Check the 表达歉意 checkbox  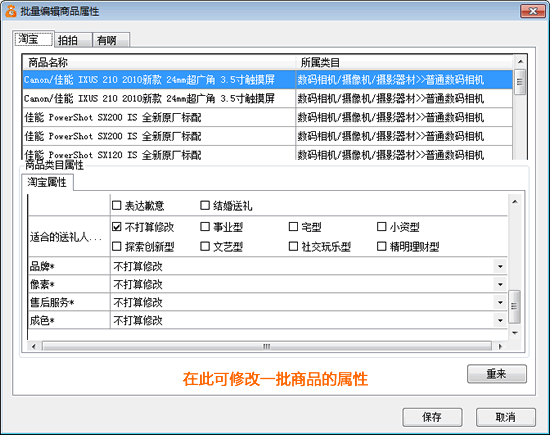116,205
